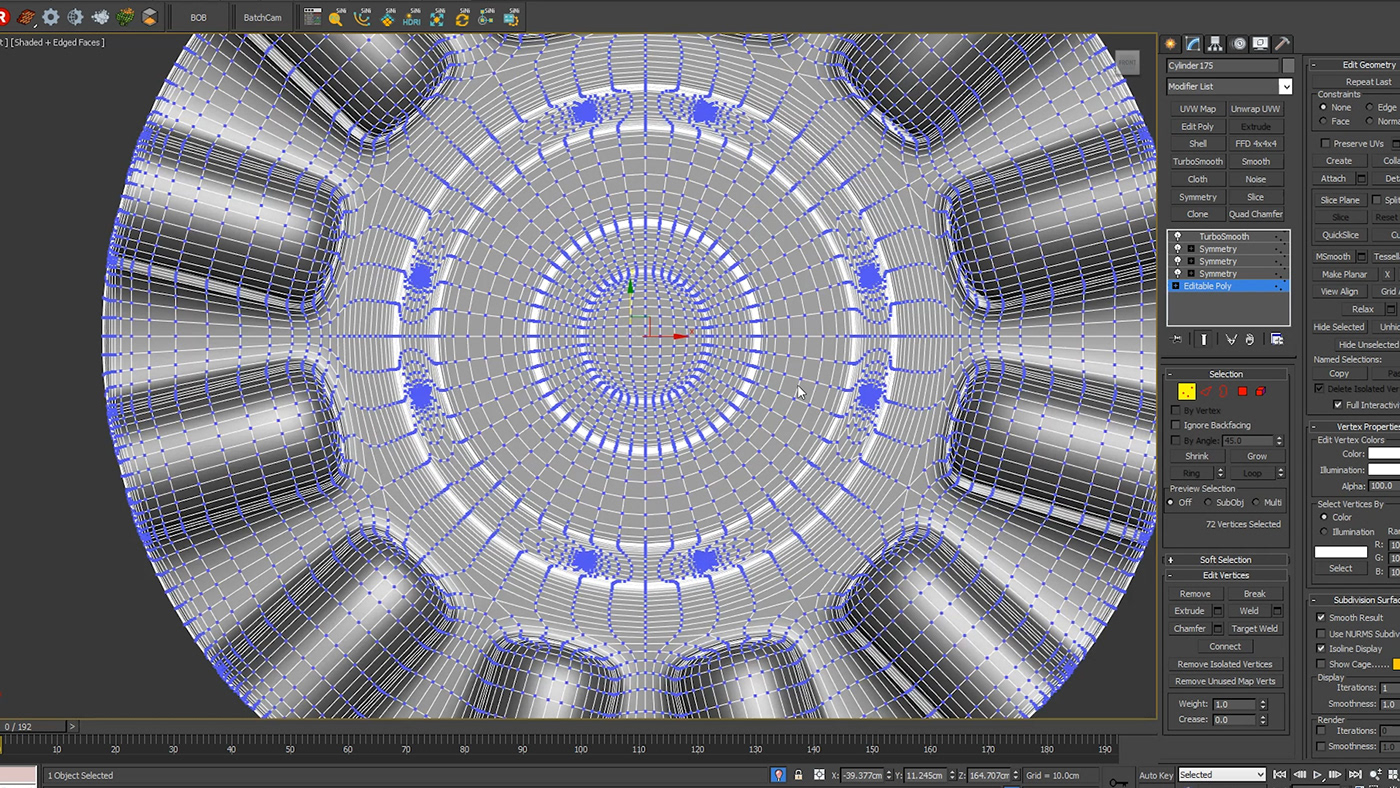Enable Use NURMS Subdivision checkbox
Screen dimensions: 1400x788
[1321, 634]
